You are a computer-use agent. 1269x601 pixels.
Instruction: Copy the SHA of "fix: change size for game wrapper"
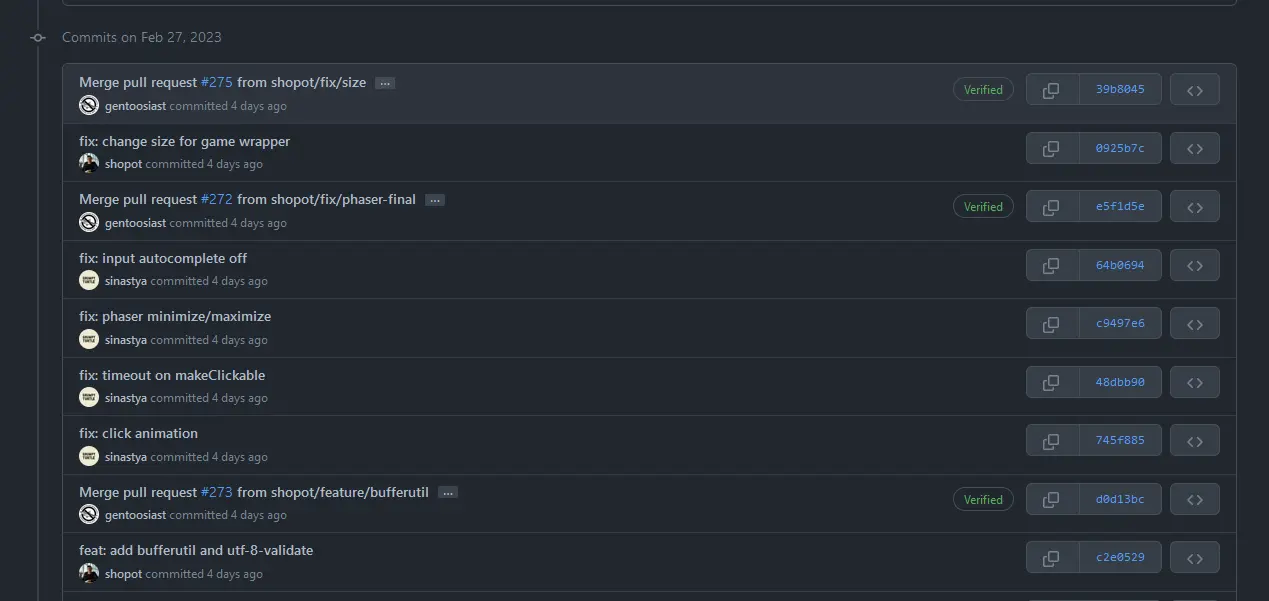(x=1051, y=148)
